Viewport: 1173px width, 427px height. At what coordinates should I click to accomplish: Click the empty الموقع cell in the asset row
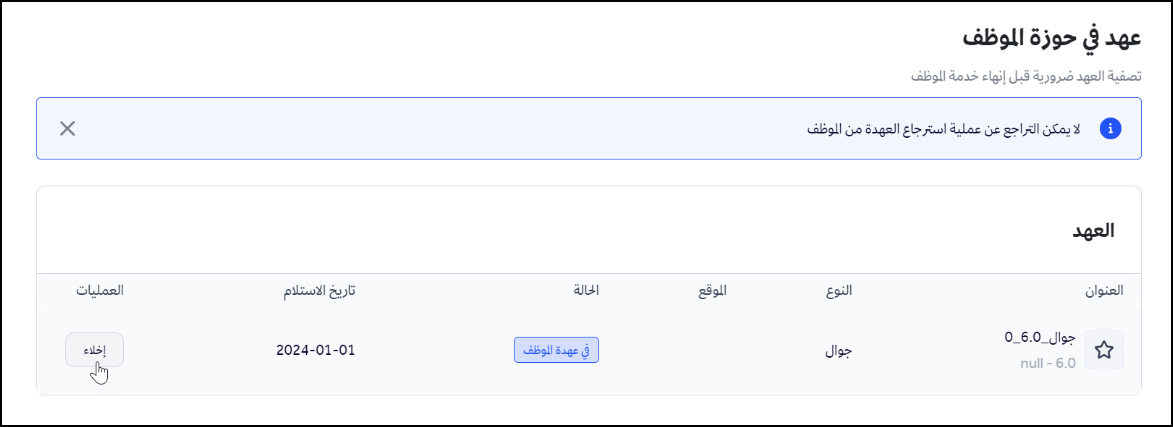[x=710, y=350]
